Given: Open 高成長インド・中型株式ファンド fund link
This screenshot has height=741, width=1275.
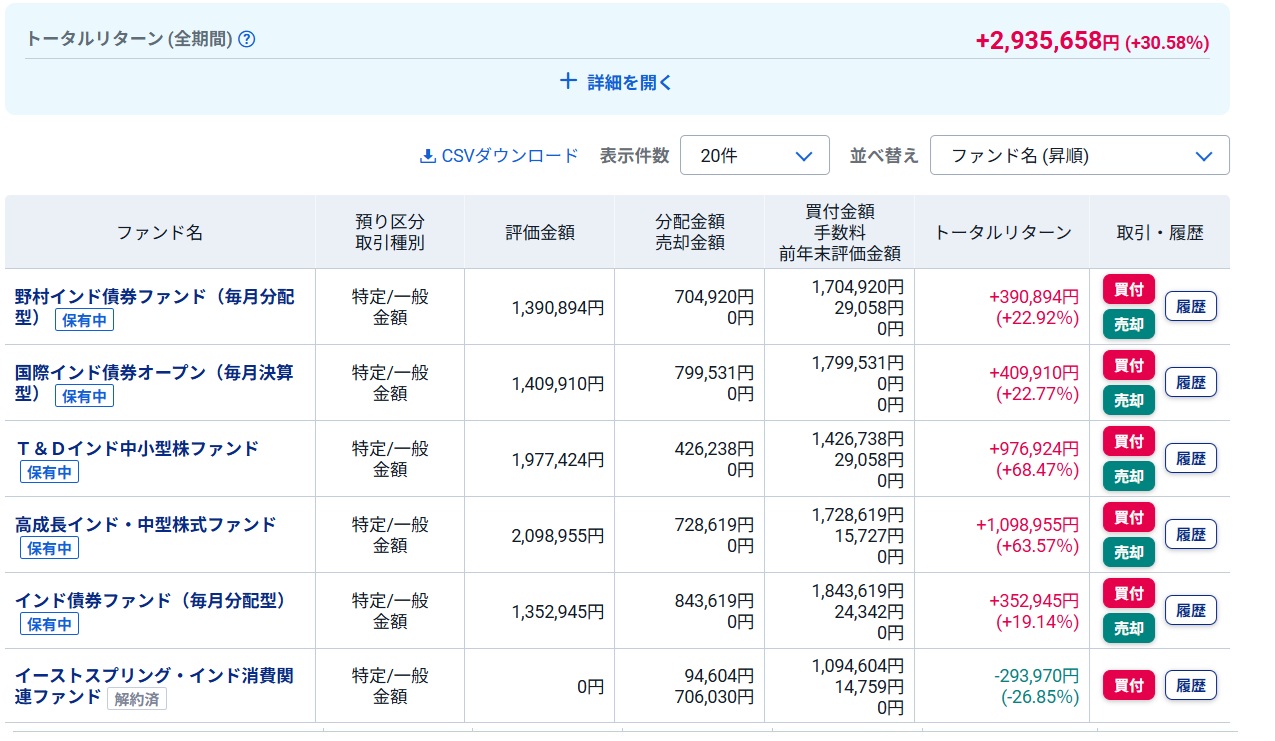Looking at the screenshot, I should point(146,525).
